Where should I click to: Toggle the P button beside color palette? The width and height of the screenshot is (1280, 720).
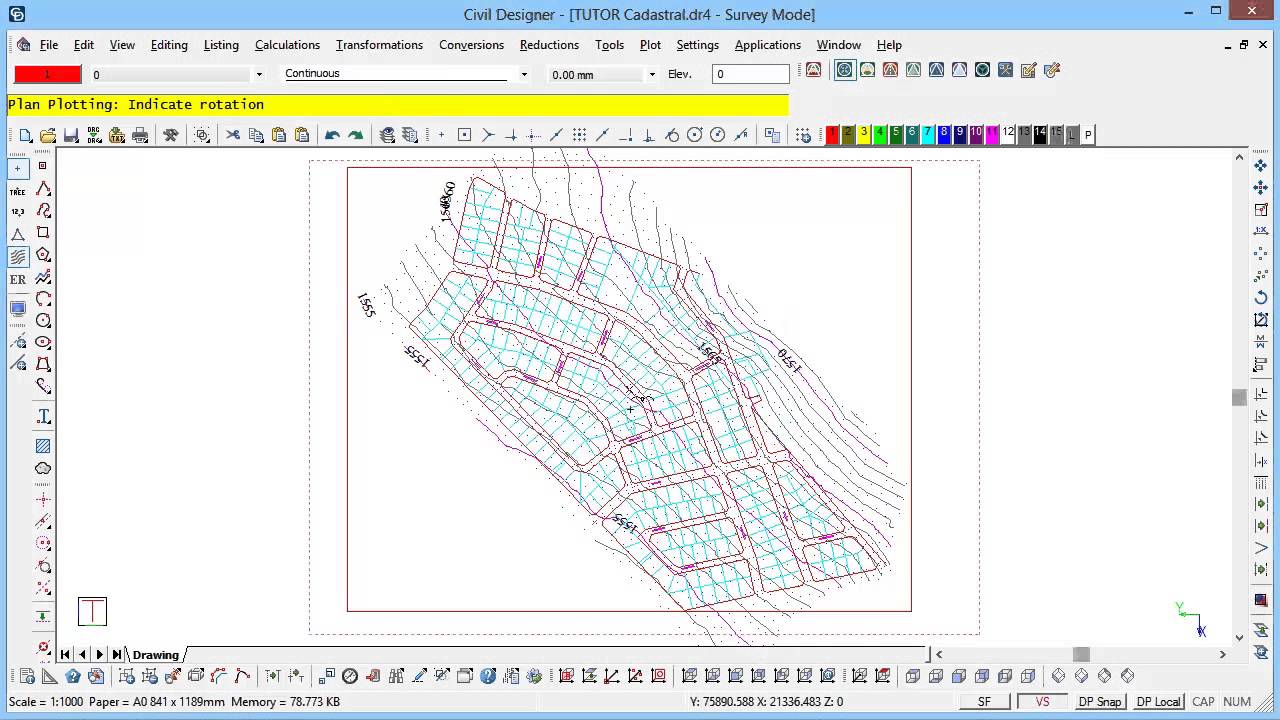click(1088, 134)
